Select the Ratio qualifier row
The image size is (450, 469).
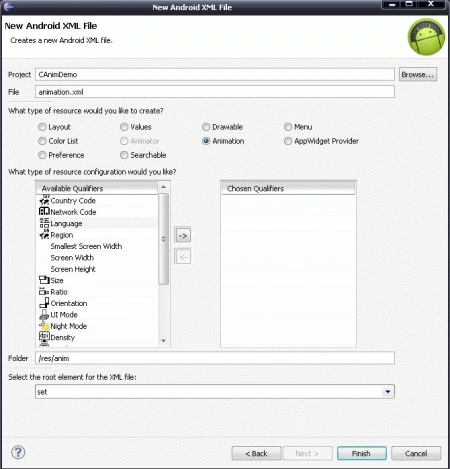97,292
